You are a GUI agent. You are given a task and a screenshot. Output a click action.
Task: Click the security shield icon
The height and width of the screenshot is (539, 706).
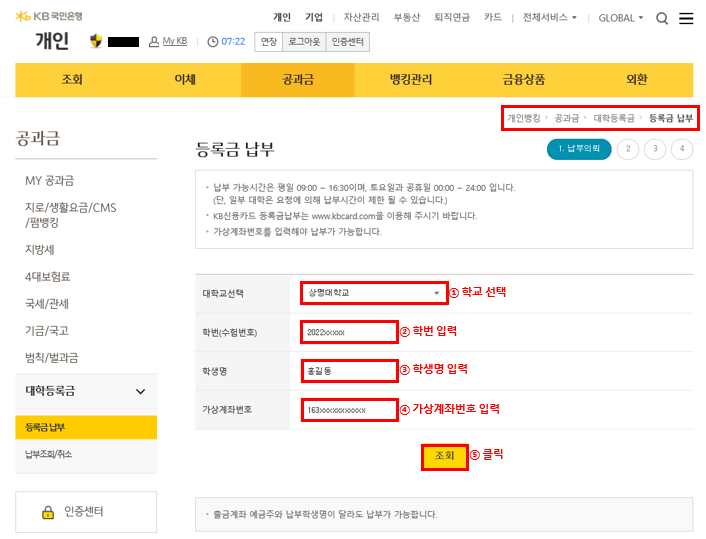[96, 41]
